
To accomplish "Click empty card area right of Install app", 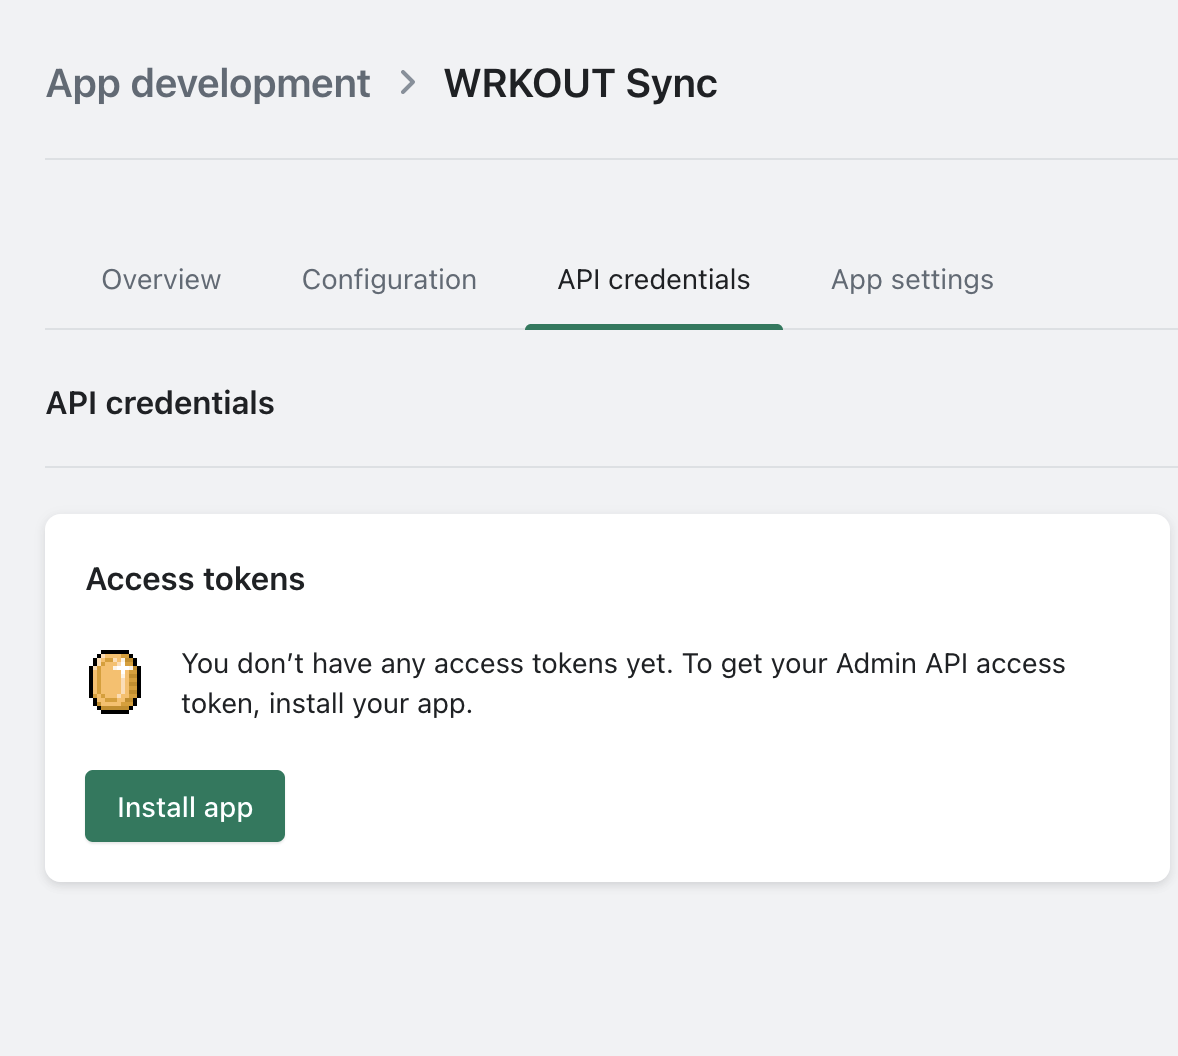I will click(700, 806).
